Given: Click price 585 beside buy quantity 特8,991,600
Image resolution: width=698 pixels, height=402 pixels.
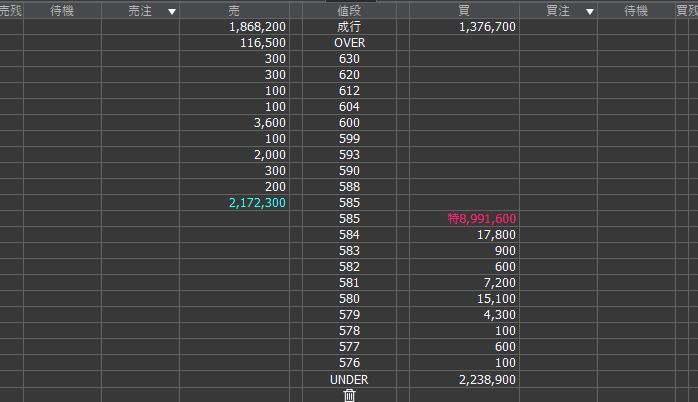Looking at the screenshot, I should click(x=349, y=219).
